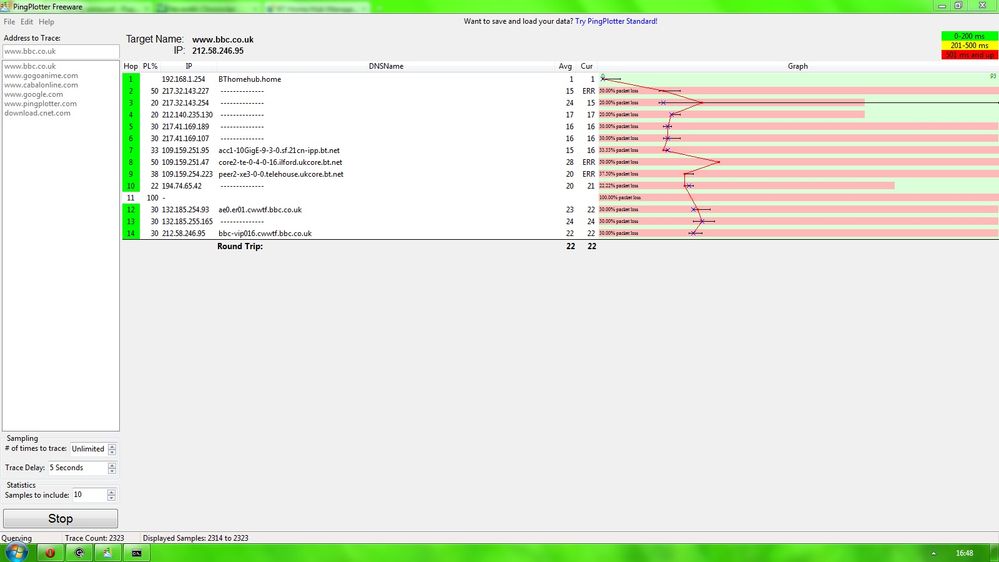Select www.bbc.co.uk in the history list

point(30,66)
